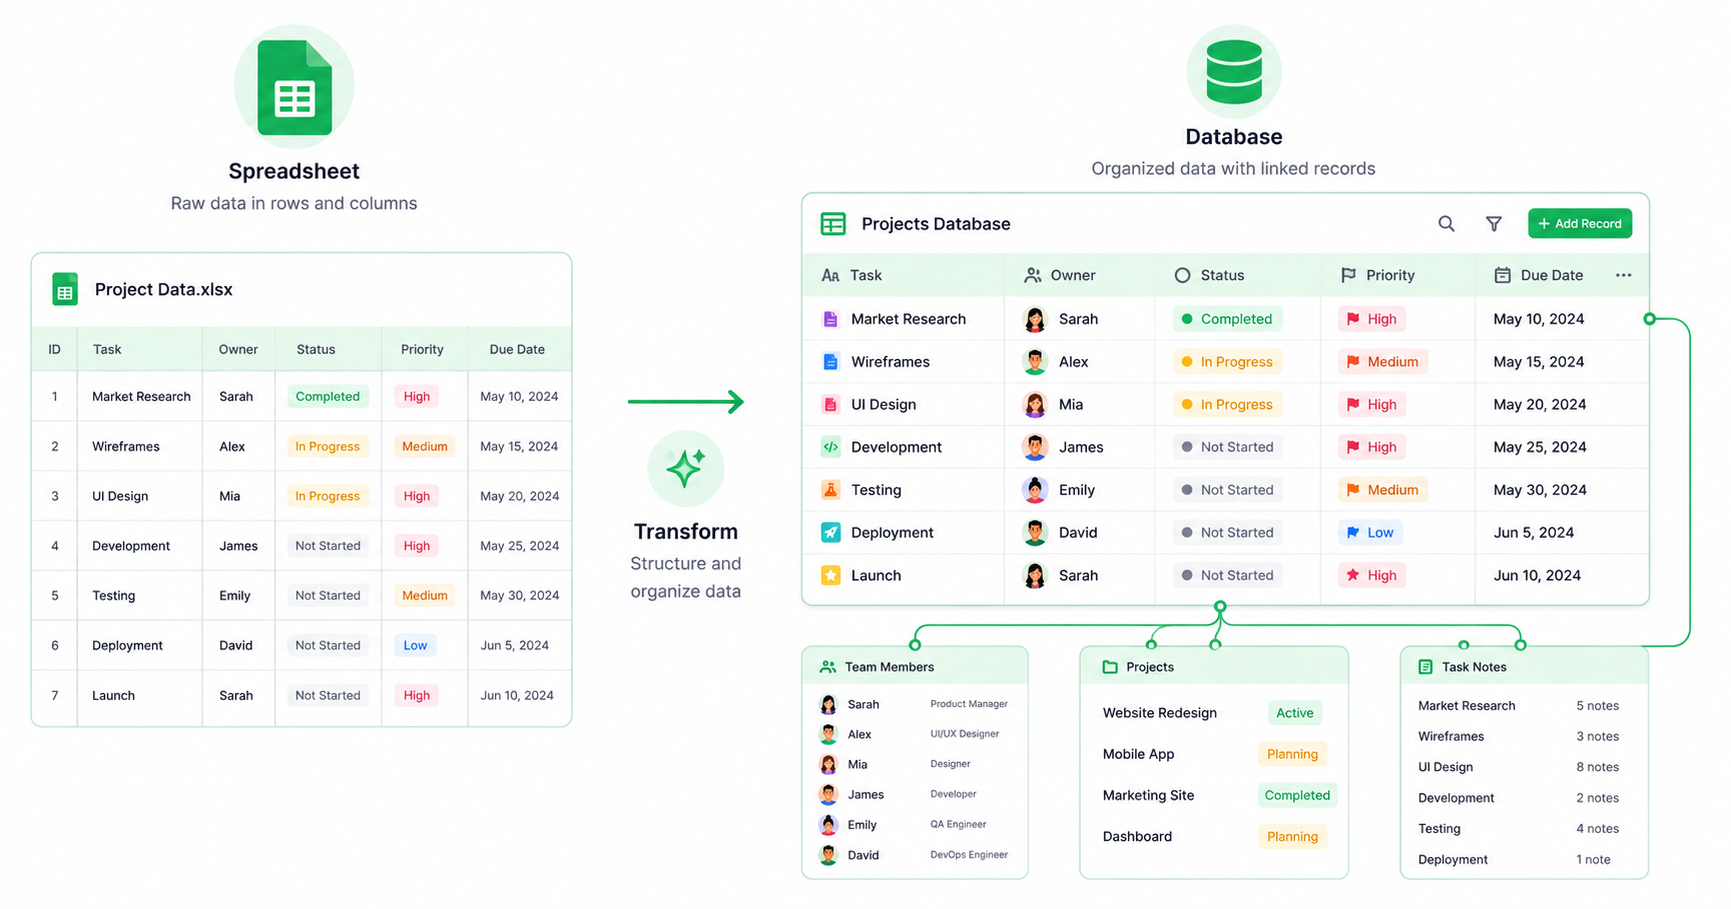The width and height of the screenshot is (1731, 909).
Task: Click the In Progress tag for Wireframes in database
Action: (x=1227, y=362)
